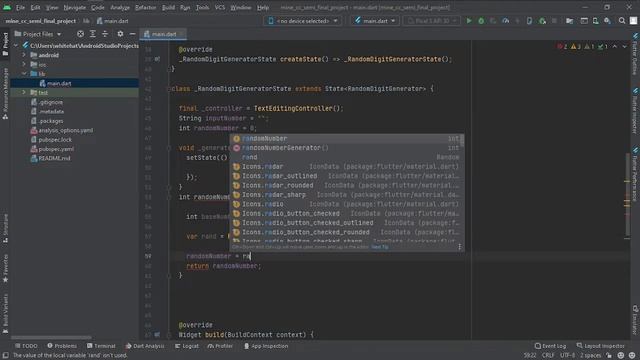
Task: Open completion popup options three-dot icon
Action: 460,247
